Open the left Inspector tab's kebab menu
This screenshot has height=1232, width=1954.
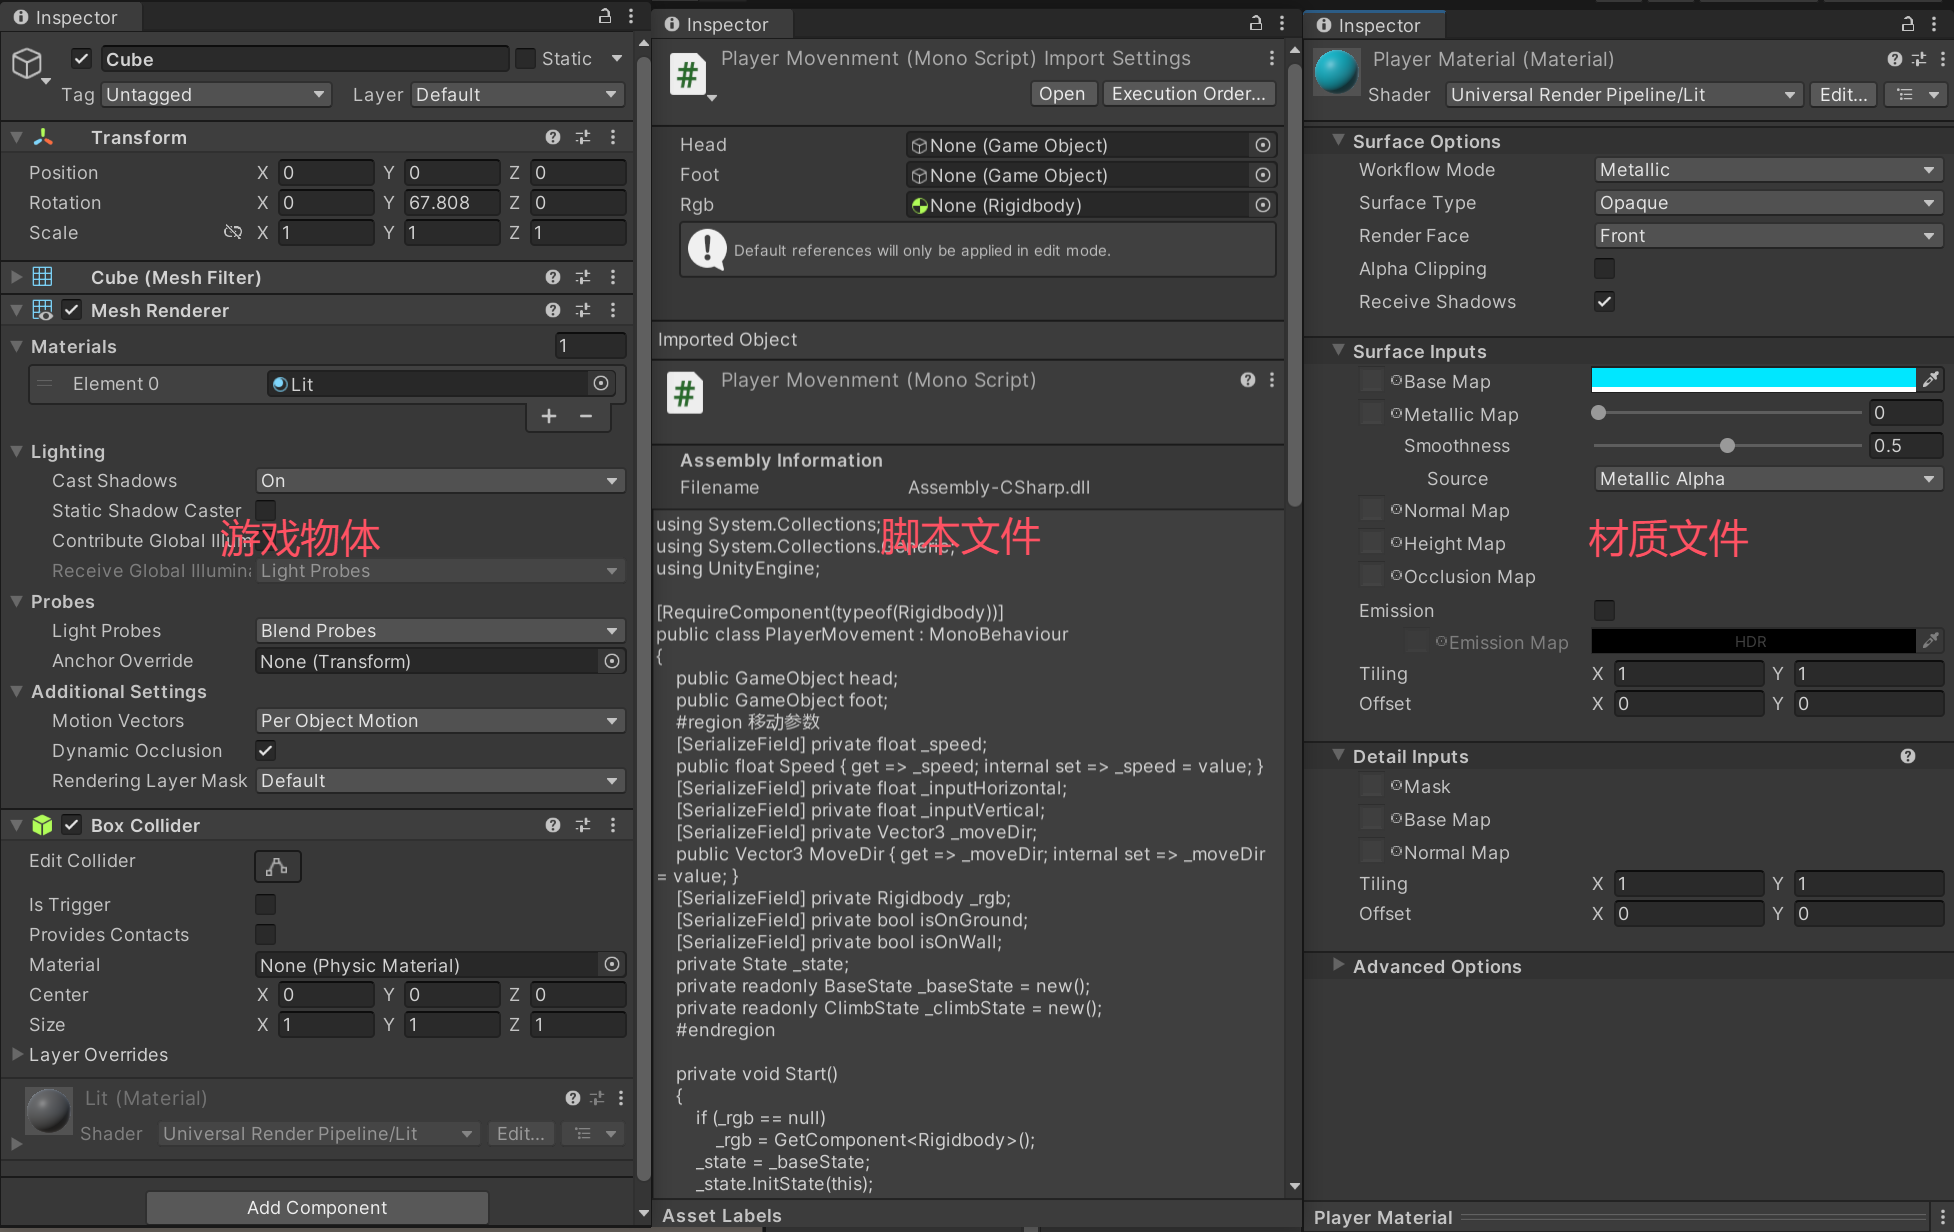tap(631, 16)
